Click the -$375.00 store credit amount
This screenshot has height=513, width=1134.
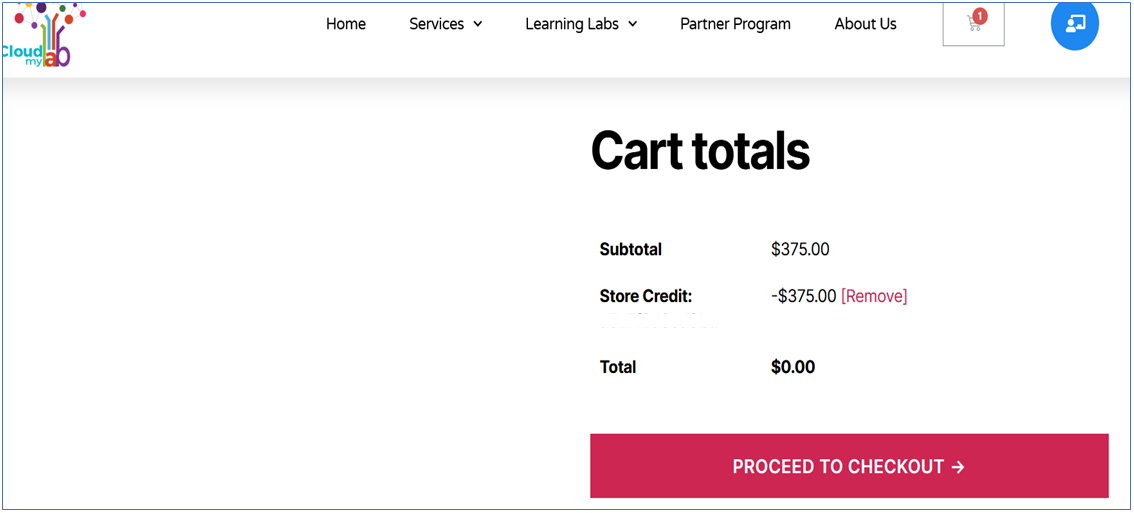point(803,296)
